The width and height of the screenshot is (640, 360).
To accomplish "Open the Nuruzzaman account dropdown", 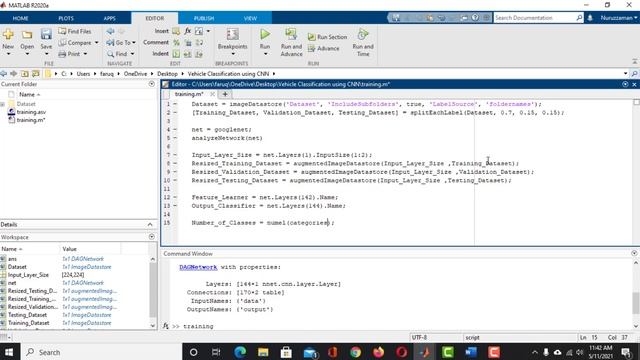I will click(x=618, y=18).
